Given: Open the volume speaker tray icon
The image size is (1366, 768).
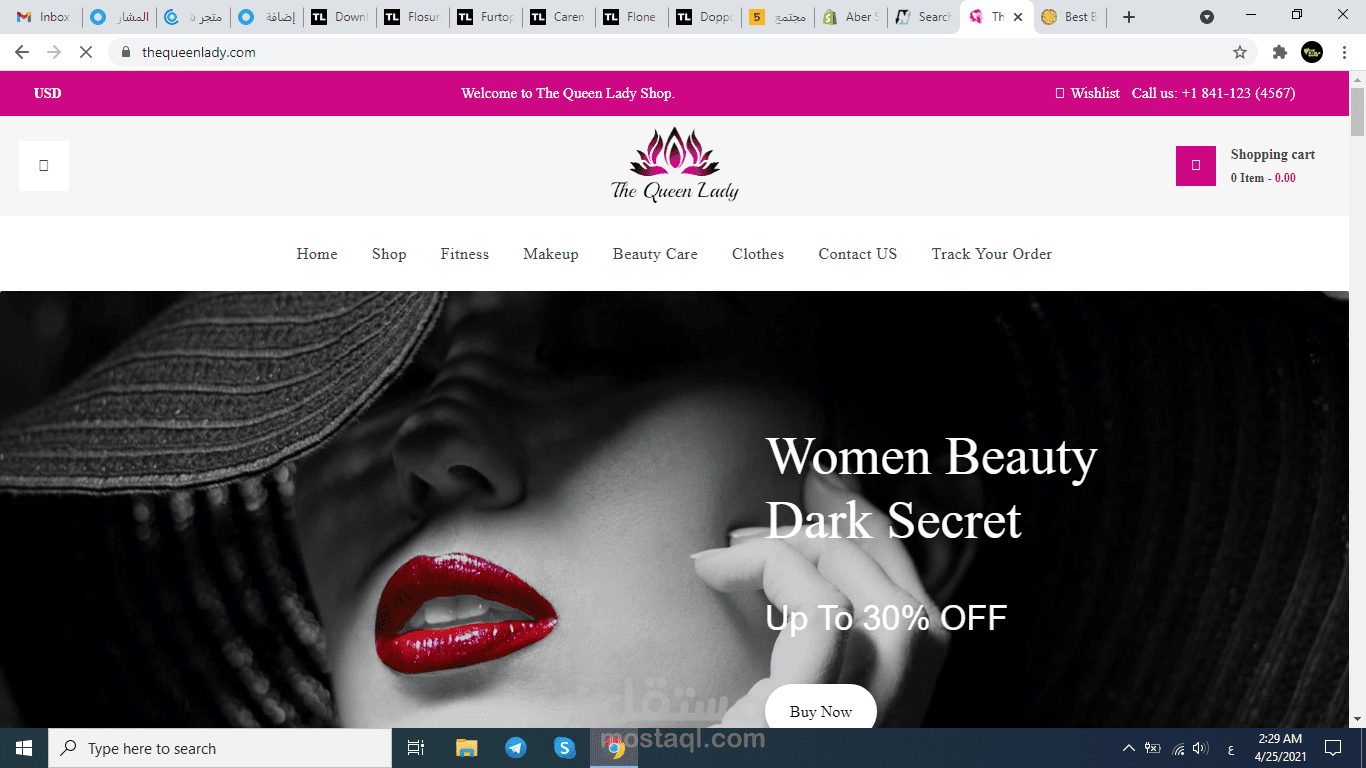Looking at the screenshot, I should click(x=1201, y=748).
